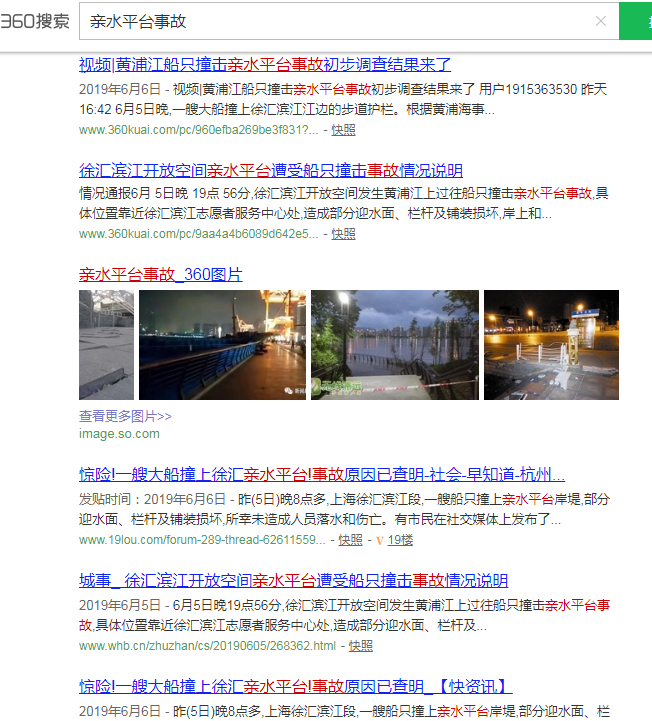Open the 亲水平台事故_360图片 heading link

pyautogui.click(x=160, y=275)
